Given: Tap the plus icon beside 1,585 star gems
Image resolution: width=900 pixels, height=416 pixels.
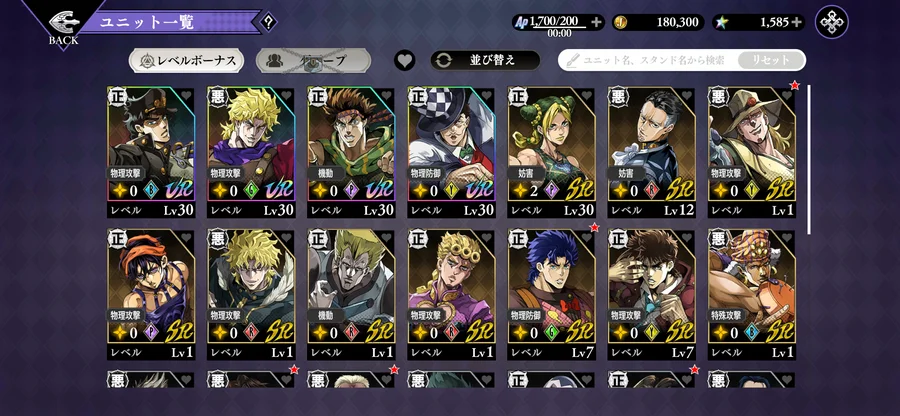Looking at the screenshot, I should [x=797, y=22].
